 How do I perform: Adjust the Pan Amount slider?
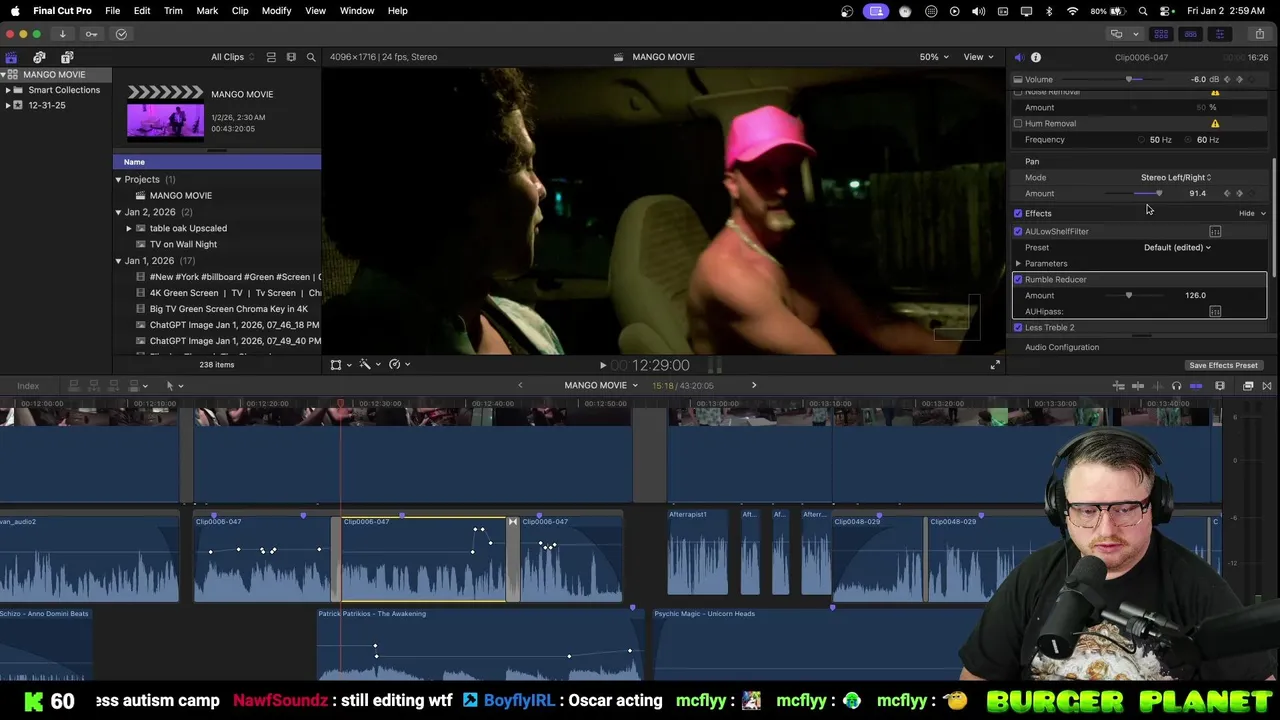(x=1159, y=193)
